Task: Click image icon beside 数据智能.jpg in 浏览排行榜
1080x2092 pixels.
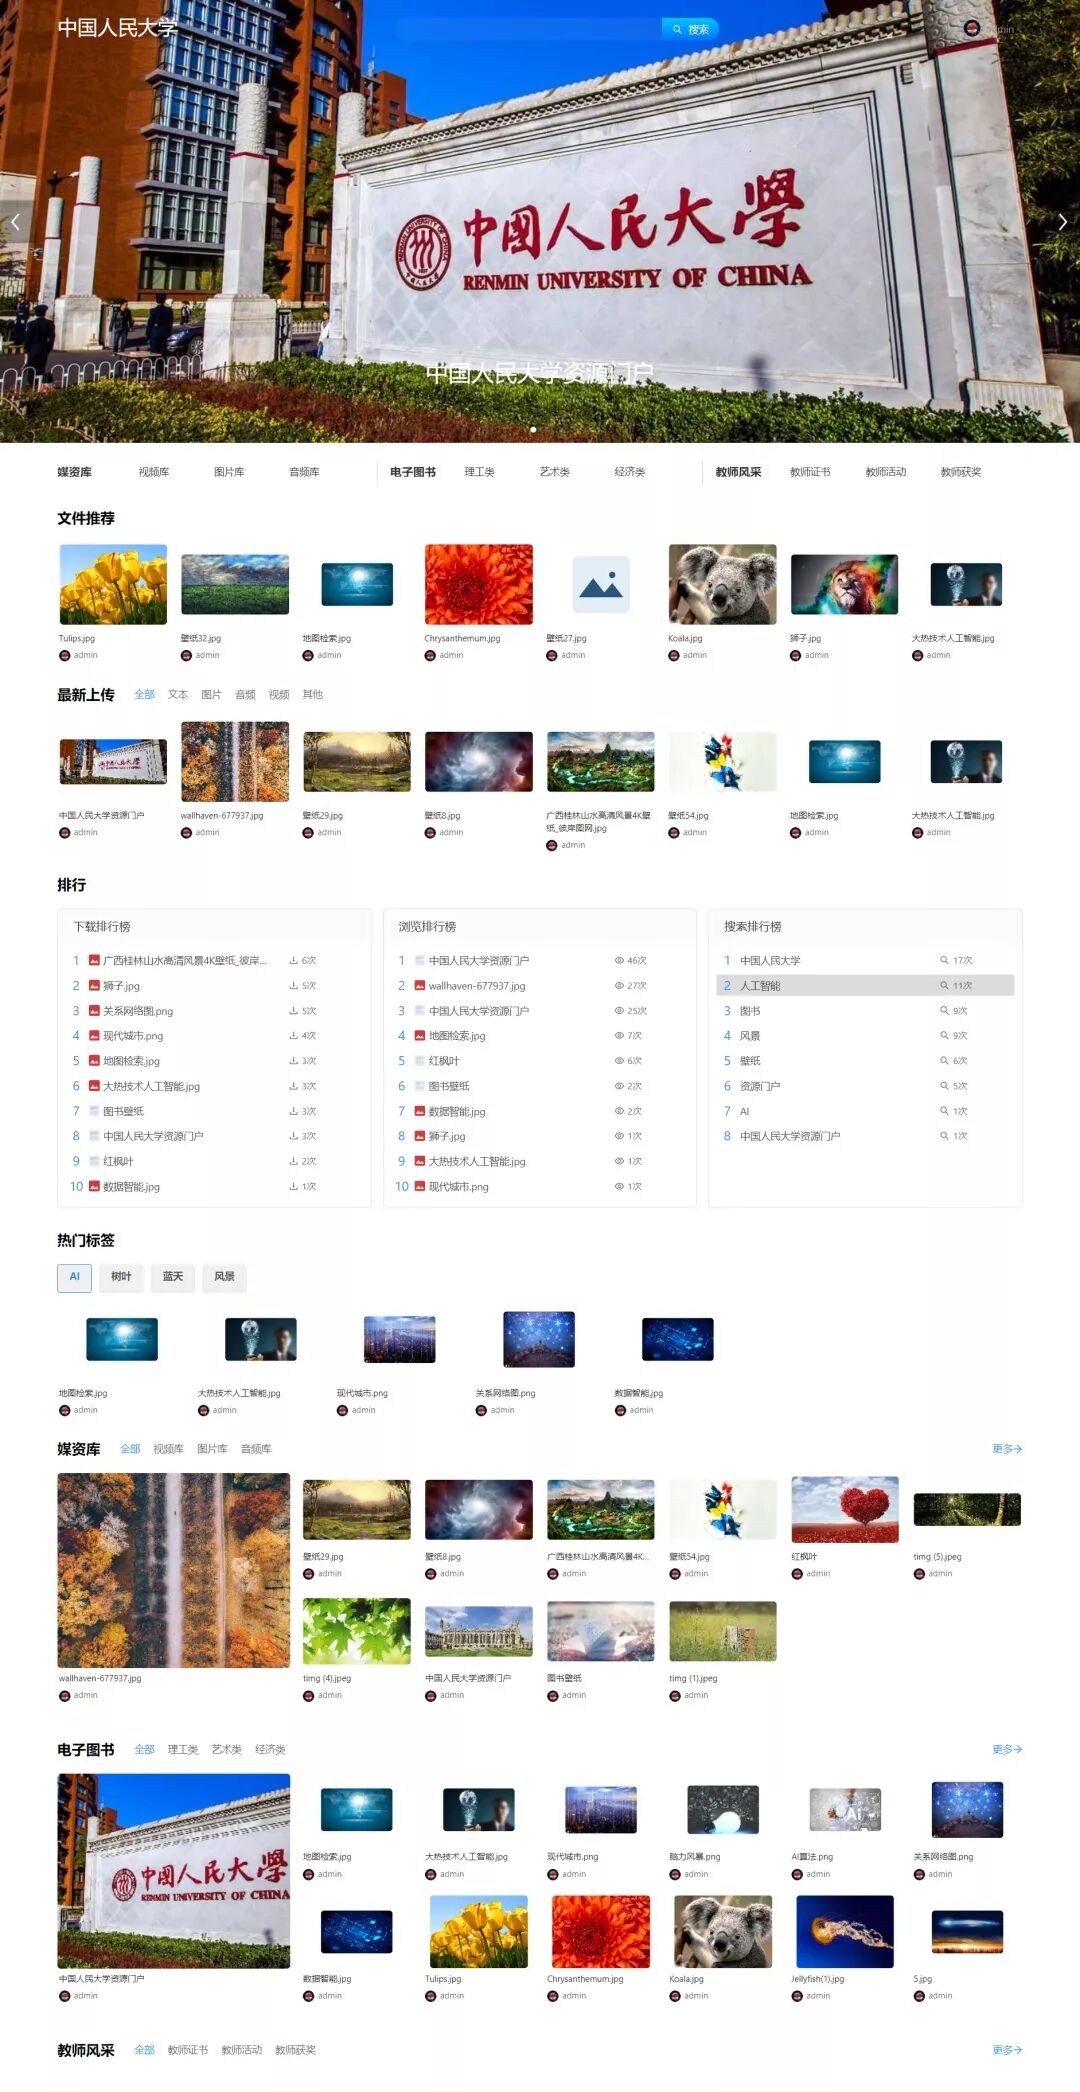Action: tap(420, 1111)
